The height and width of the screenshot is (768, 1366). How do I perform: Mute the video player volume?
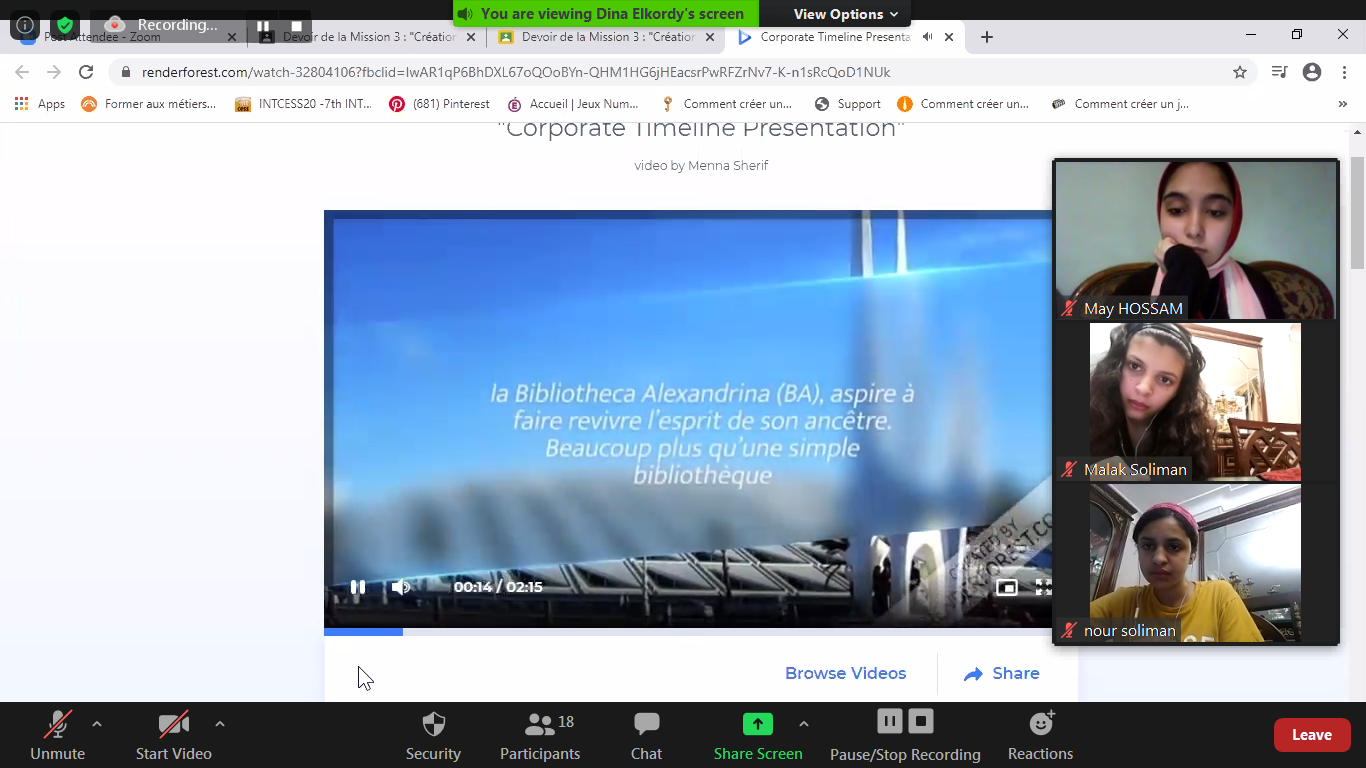tap(400, 587)
